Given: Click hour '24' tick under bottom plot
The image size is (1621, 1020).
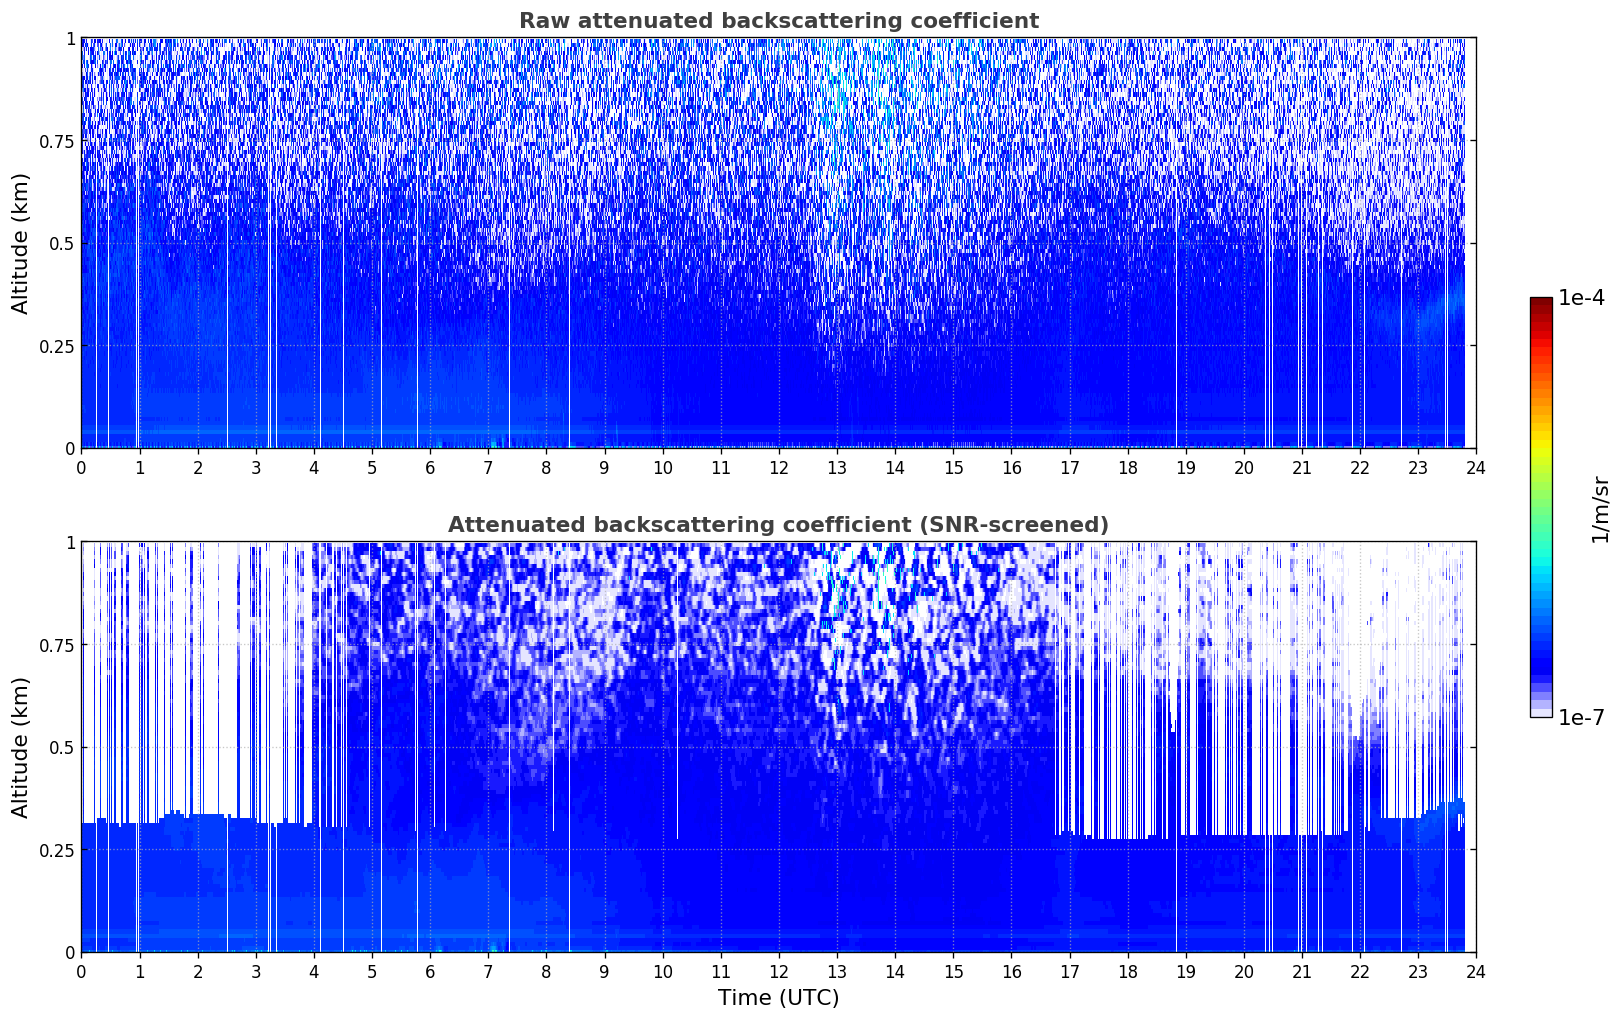Looking at the screenshot, I should pyautogui.click(x=1476, y=971).
